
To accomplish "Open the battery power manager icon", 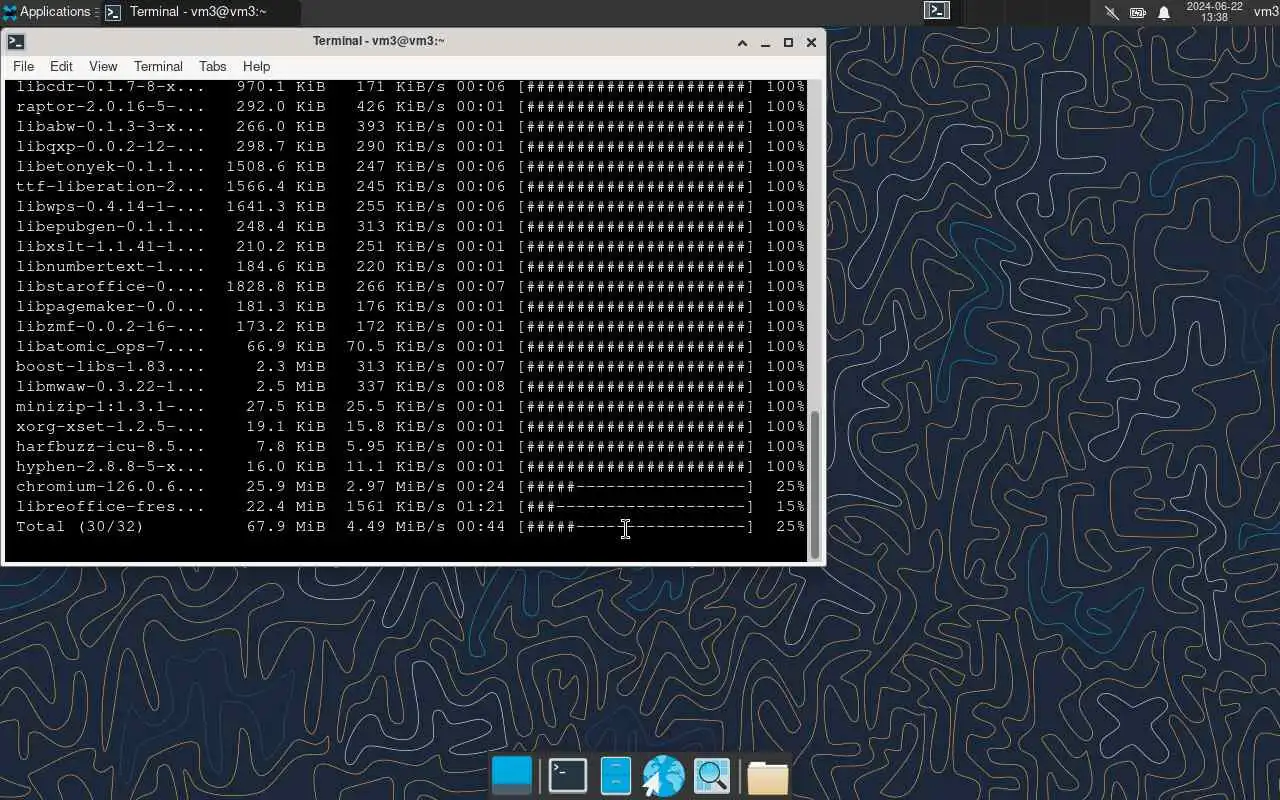I will (1138, 13).
